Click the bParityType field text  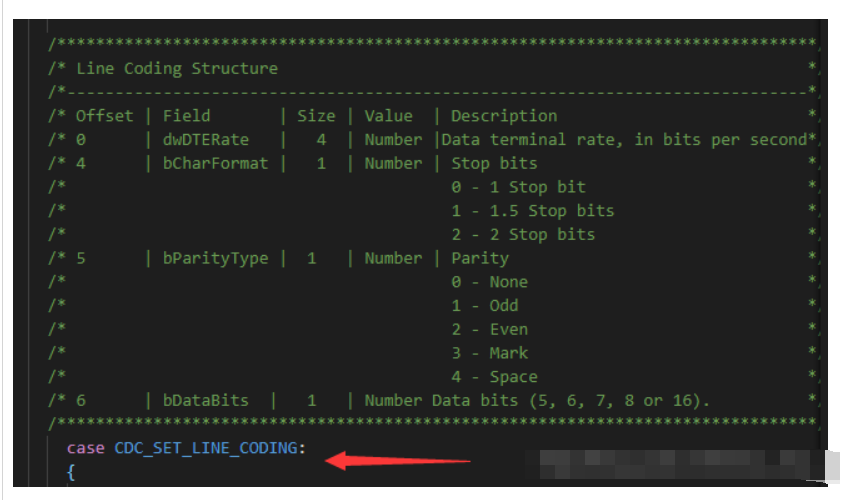click(215, 258)
